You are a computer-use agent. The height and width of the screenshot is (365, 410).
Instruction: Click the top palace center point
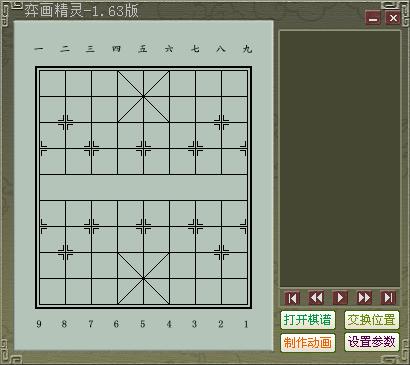(x=143, y=96)
